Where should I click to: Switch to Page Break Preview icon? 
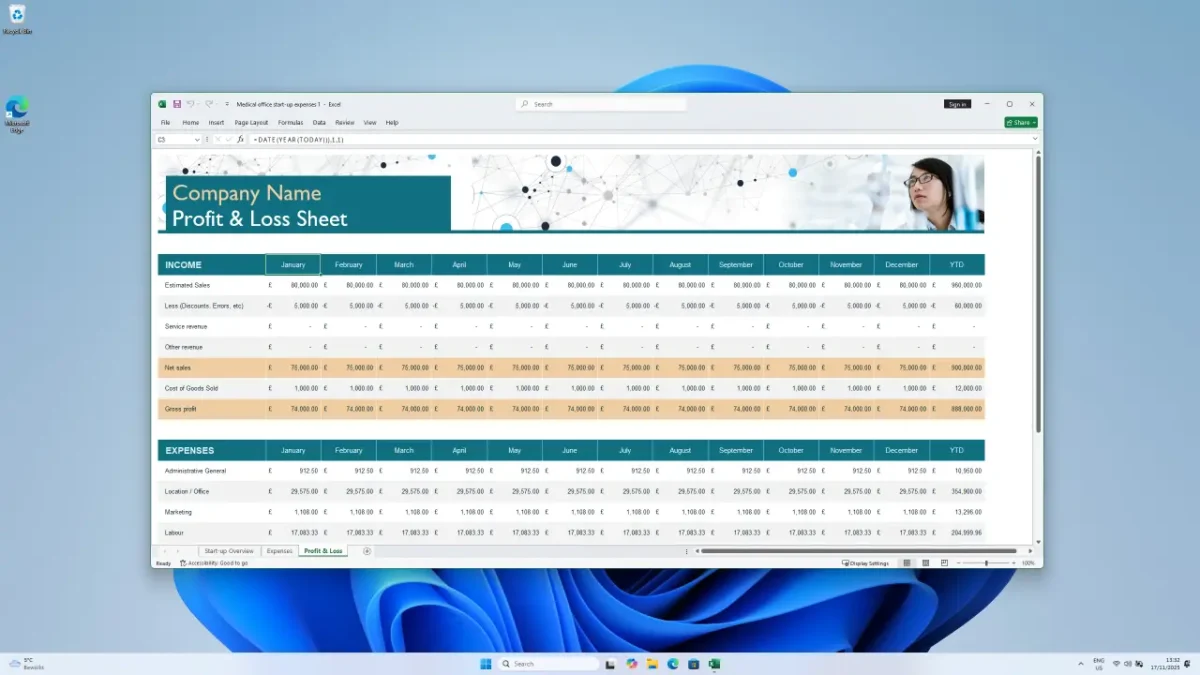[944, 563]
